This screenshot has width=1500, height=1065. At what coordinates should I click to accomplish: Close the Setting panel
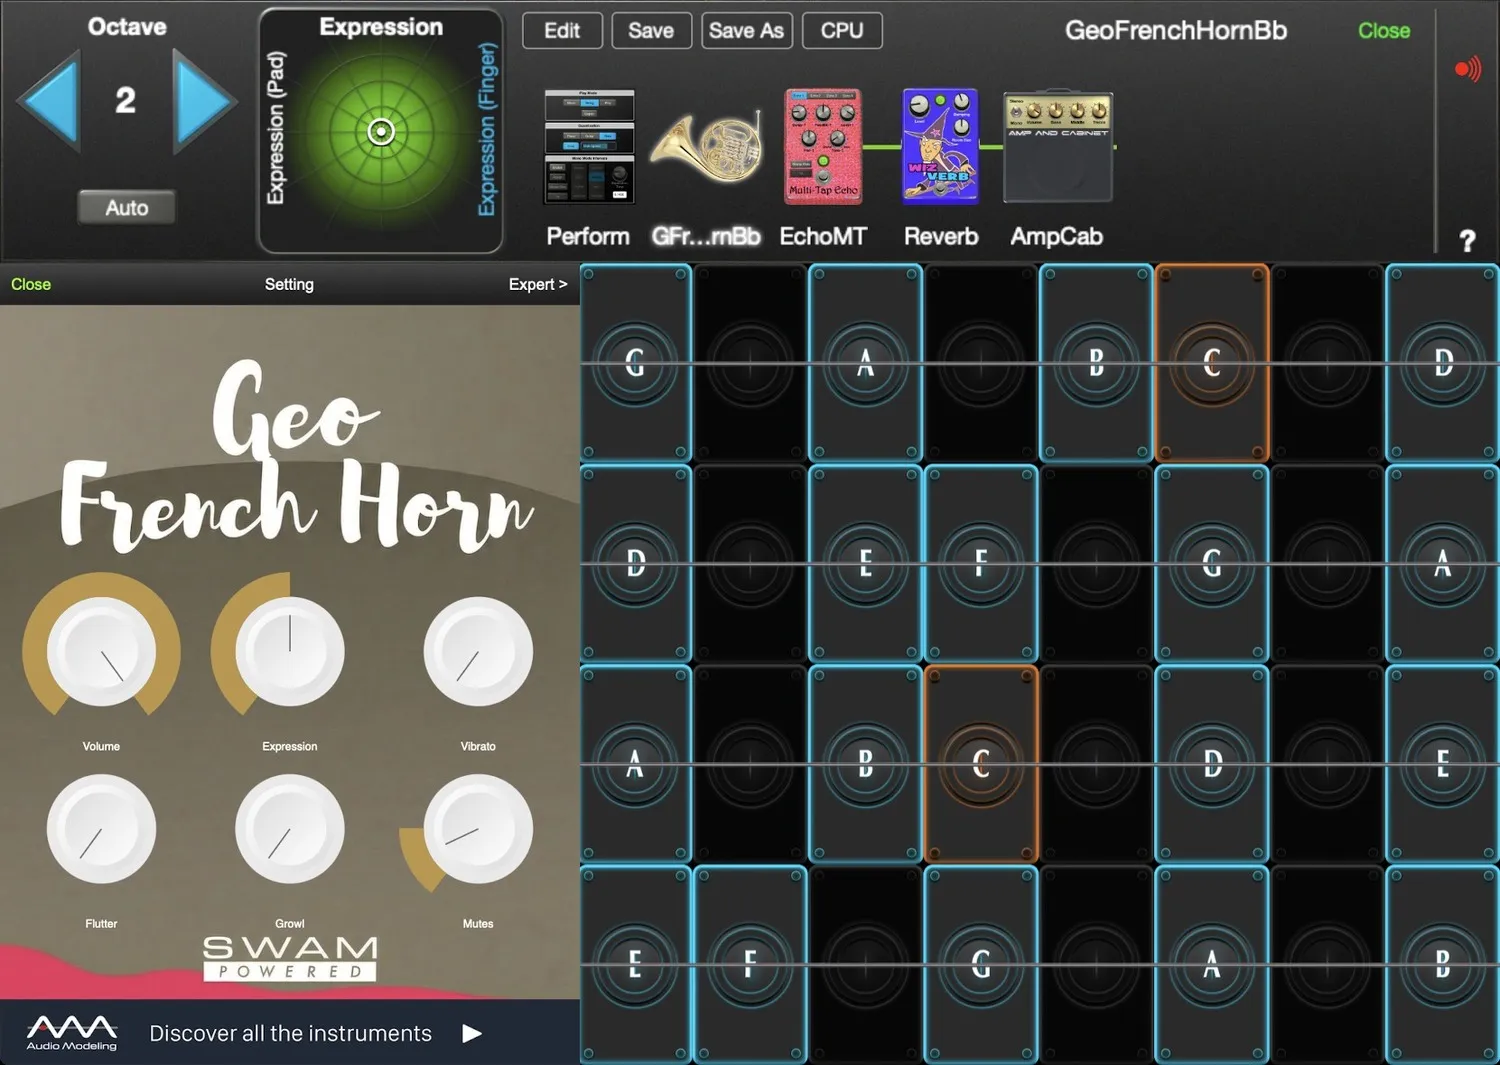coord(31,284)
